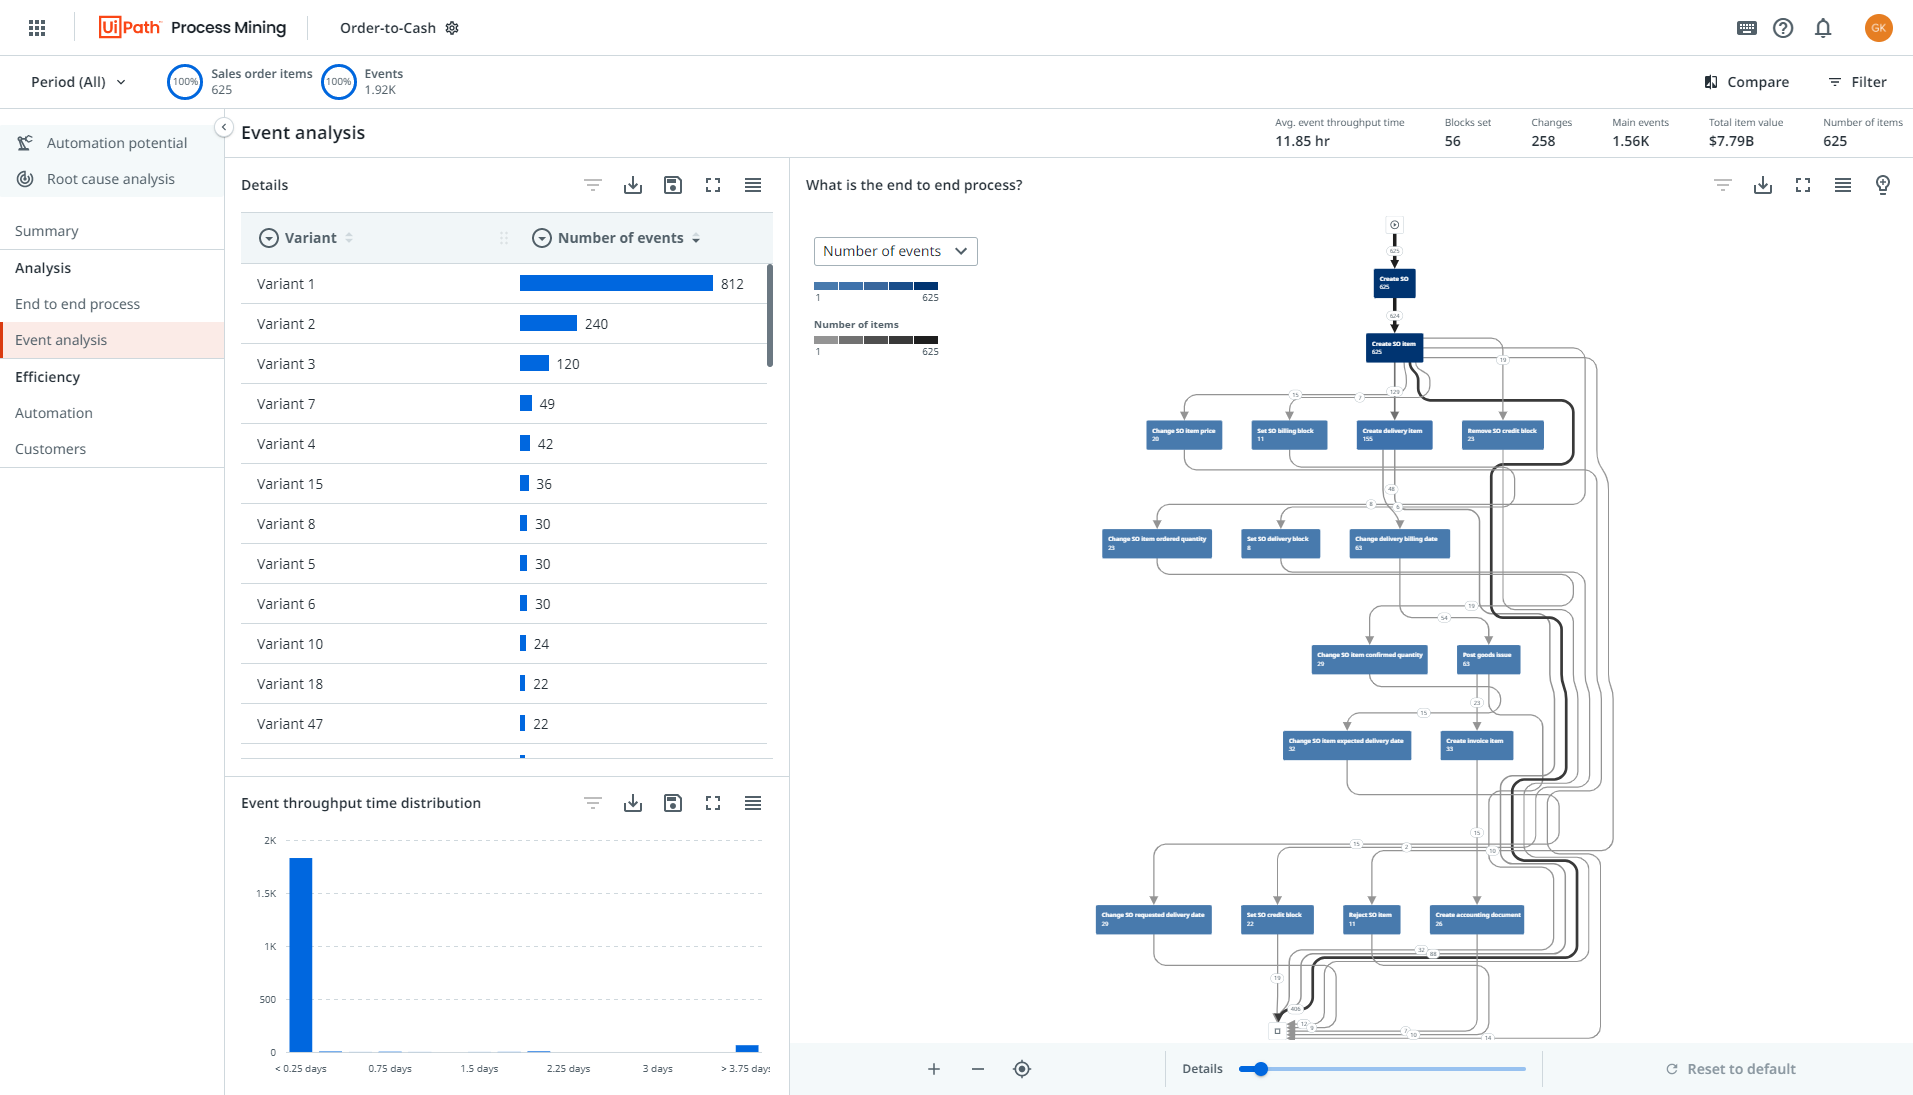The image size is (1913, 1095).
Task: Open Root cause analysis
Action: [110, 179]
